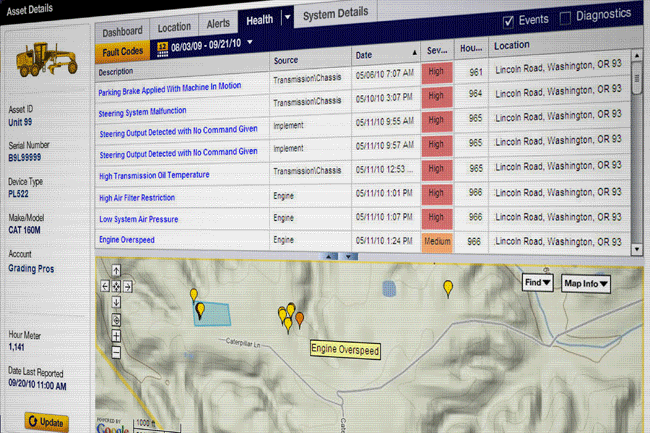Pan the map left with arrow
The height and width of the screenshot is (433, 650).
(x=105, y=286)
